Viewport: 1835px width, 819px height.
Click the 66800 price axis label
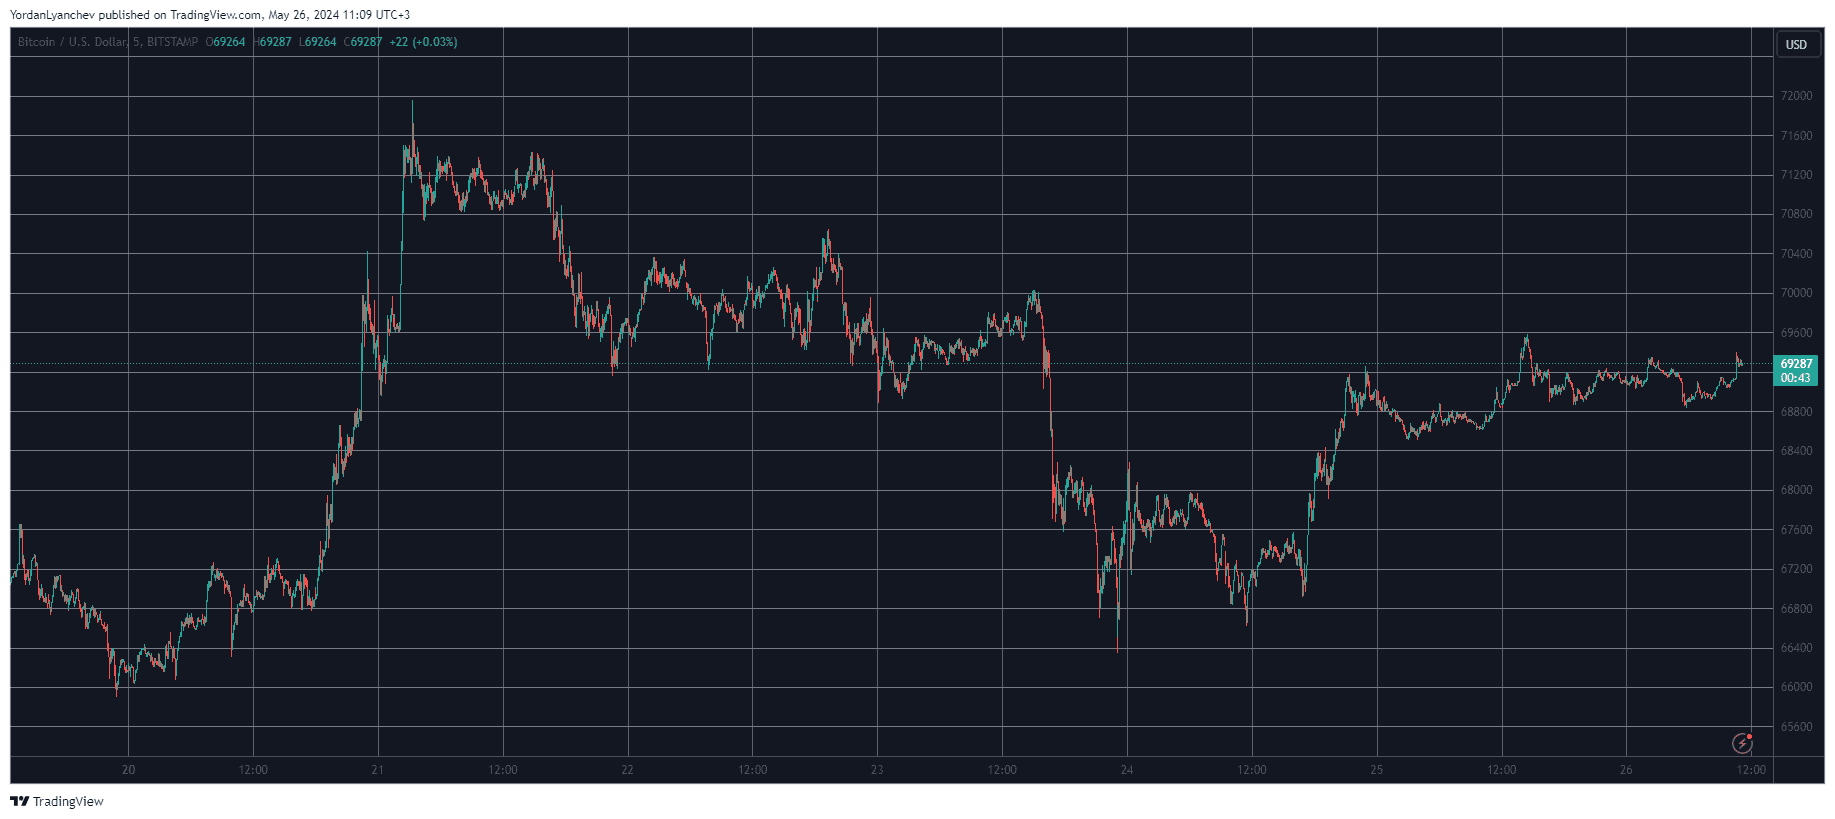[1796, 609]
